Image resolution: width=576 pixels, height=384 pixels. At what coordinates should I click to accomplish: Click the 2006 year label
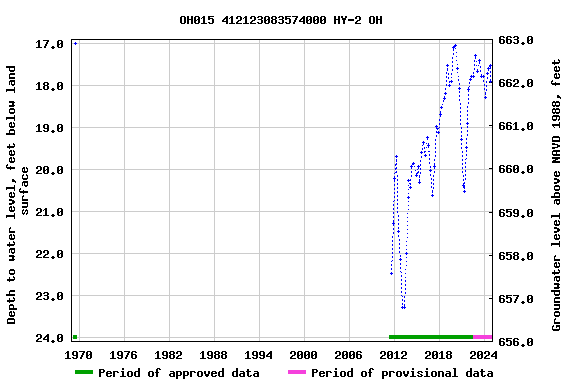coord(348,355)
